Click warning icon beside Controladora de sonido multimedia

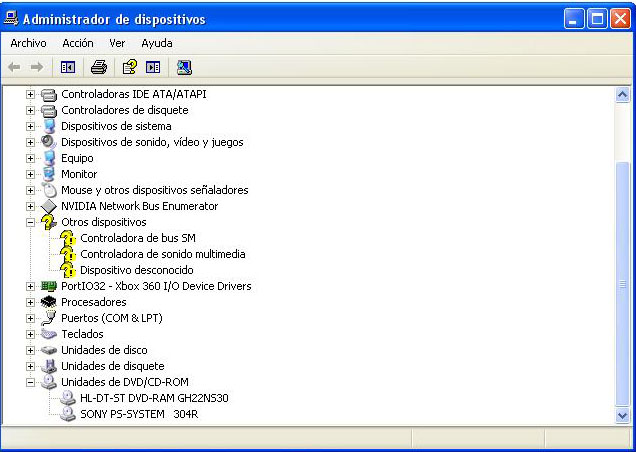[x=68, y=254]
